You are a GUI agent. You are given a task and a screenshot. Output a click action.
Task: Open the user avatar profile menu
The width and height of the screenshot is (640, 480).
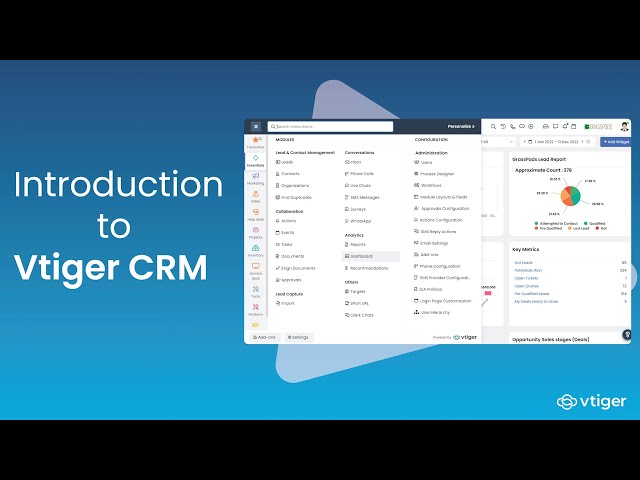(x=624, y=127)
